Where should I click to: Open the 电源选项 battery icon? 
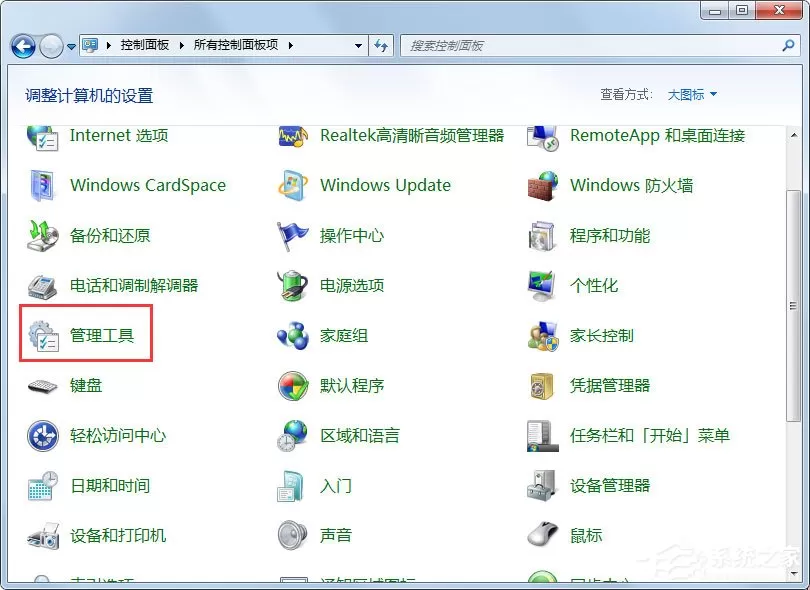[x=292, y=286]
